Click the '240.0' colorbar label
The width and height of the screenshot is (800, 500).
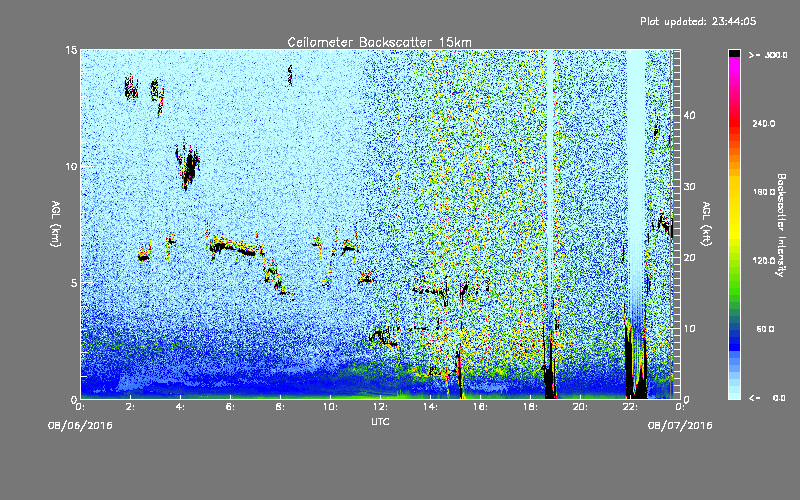pos(764,124)
